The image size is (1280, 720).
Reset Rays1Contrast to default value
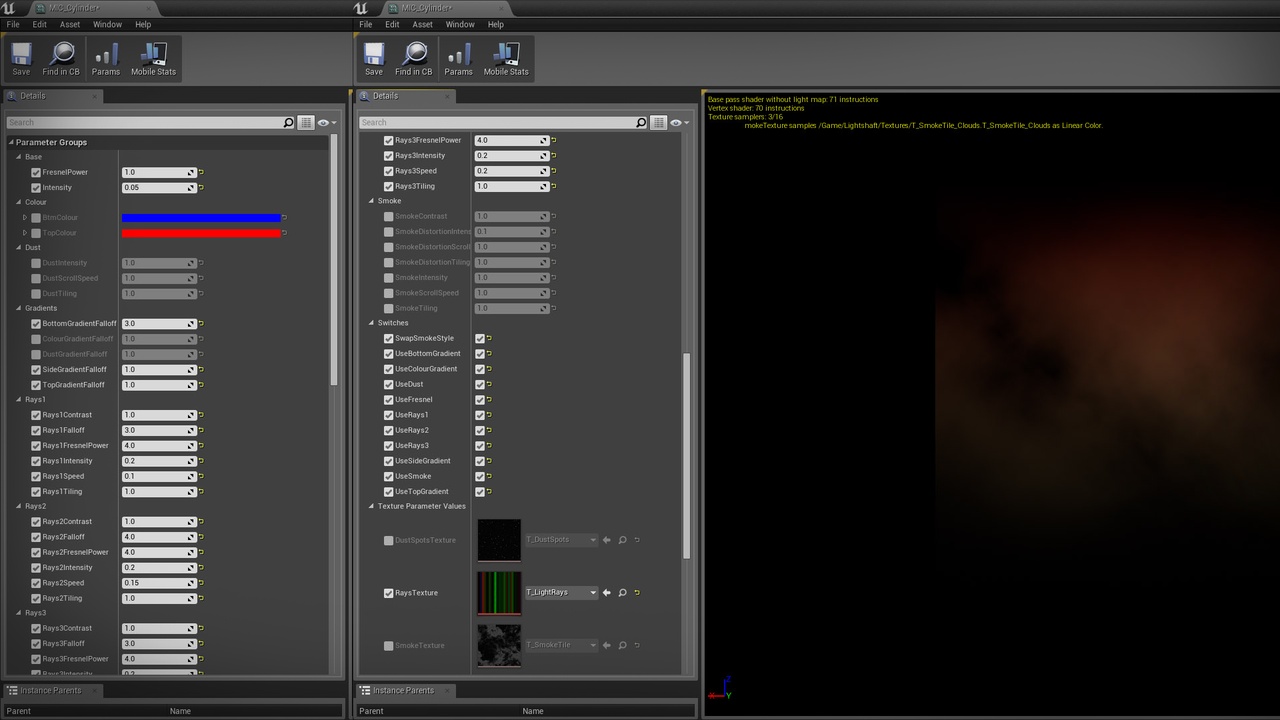click(x=201, y=415)
